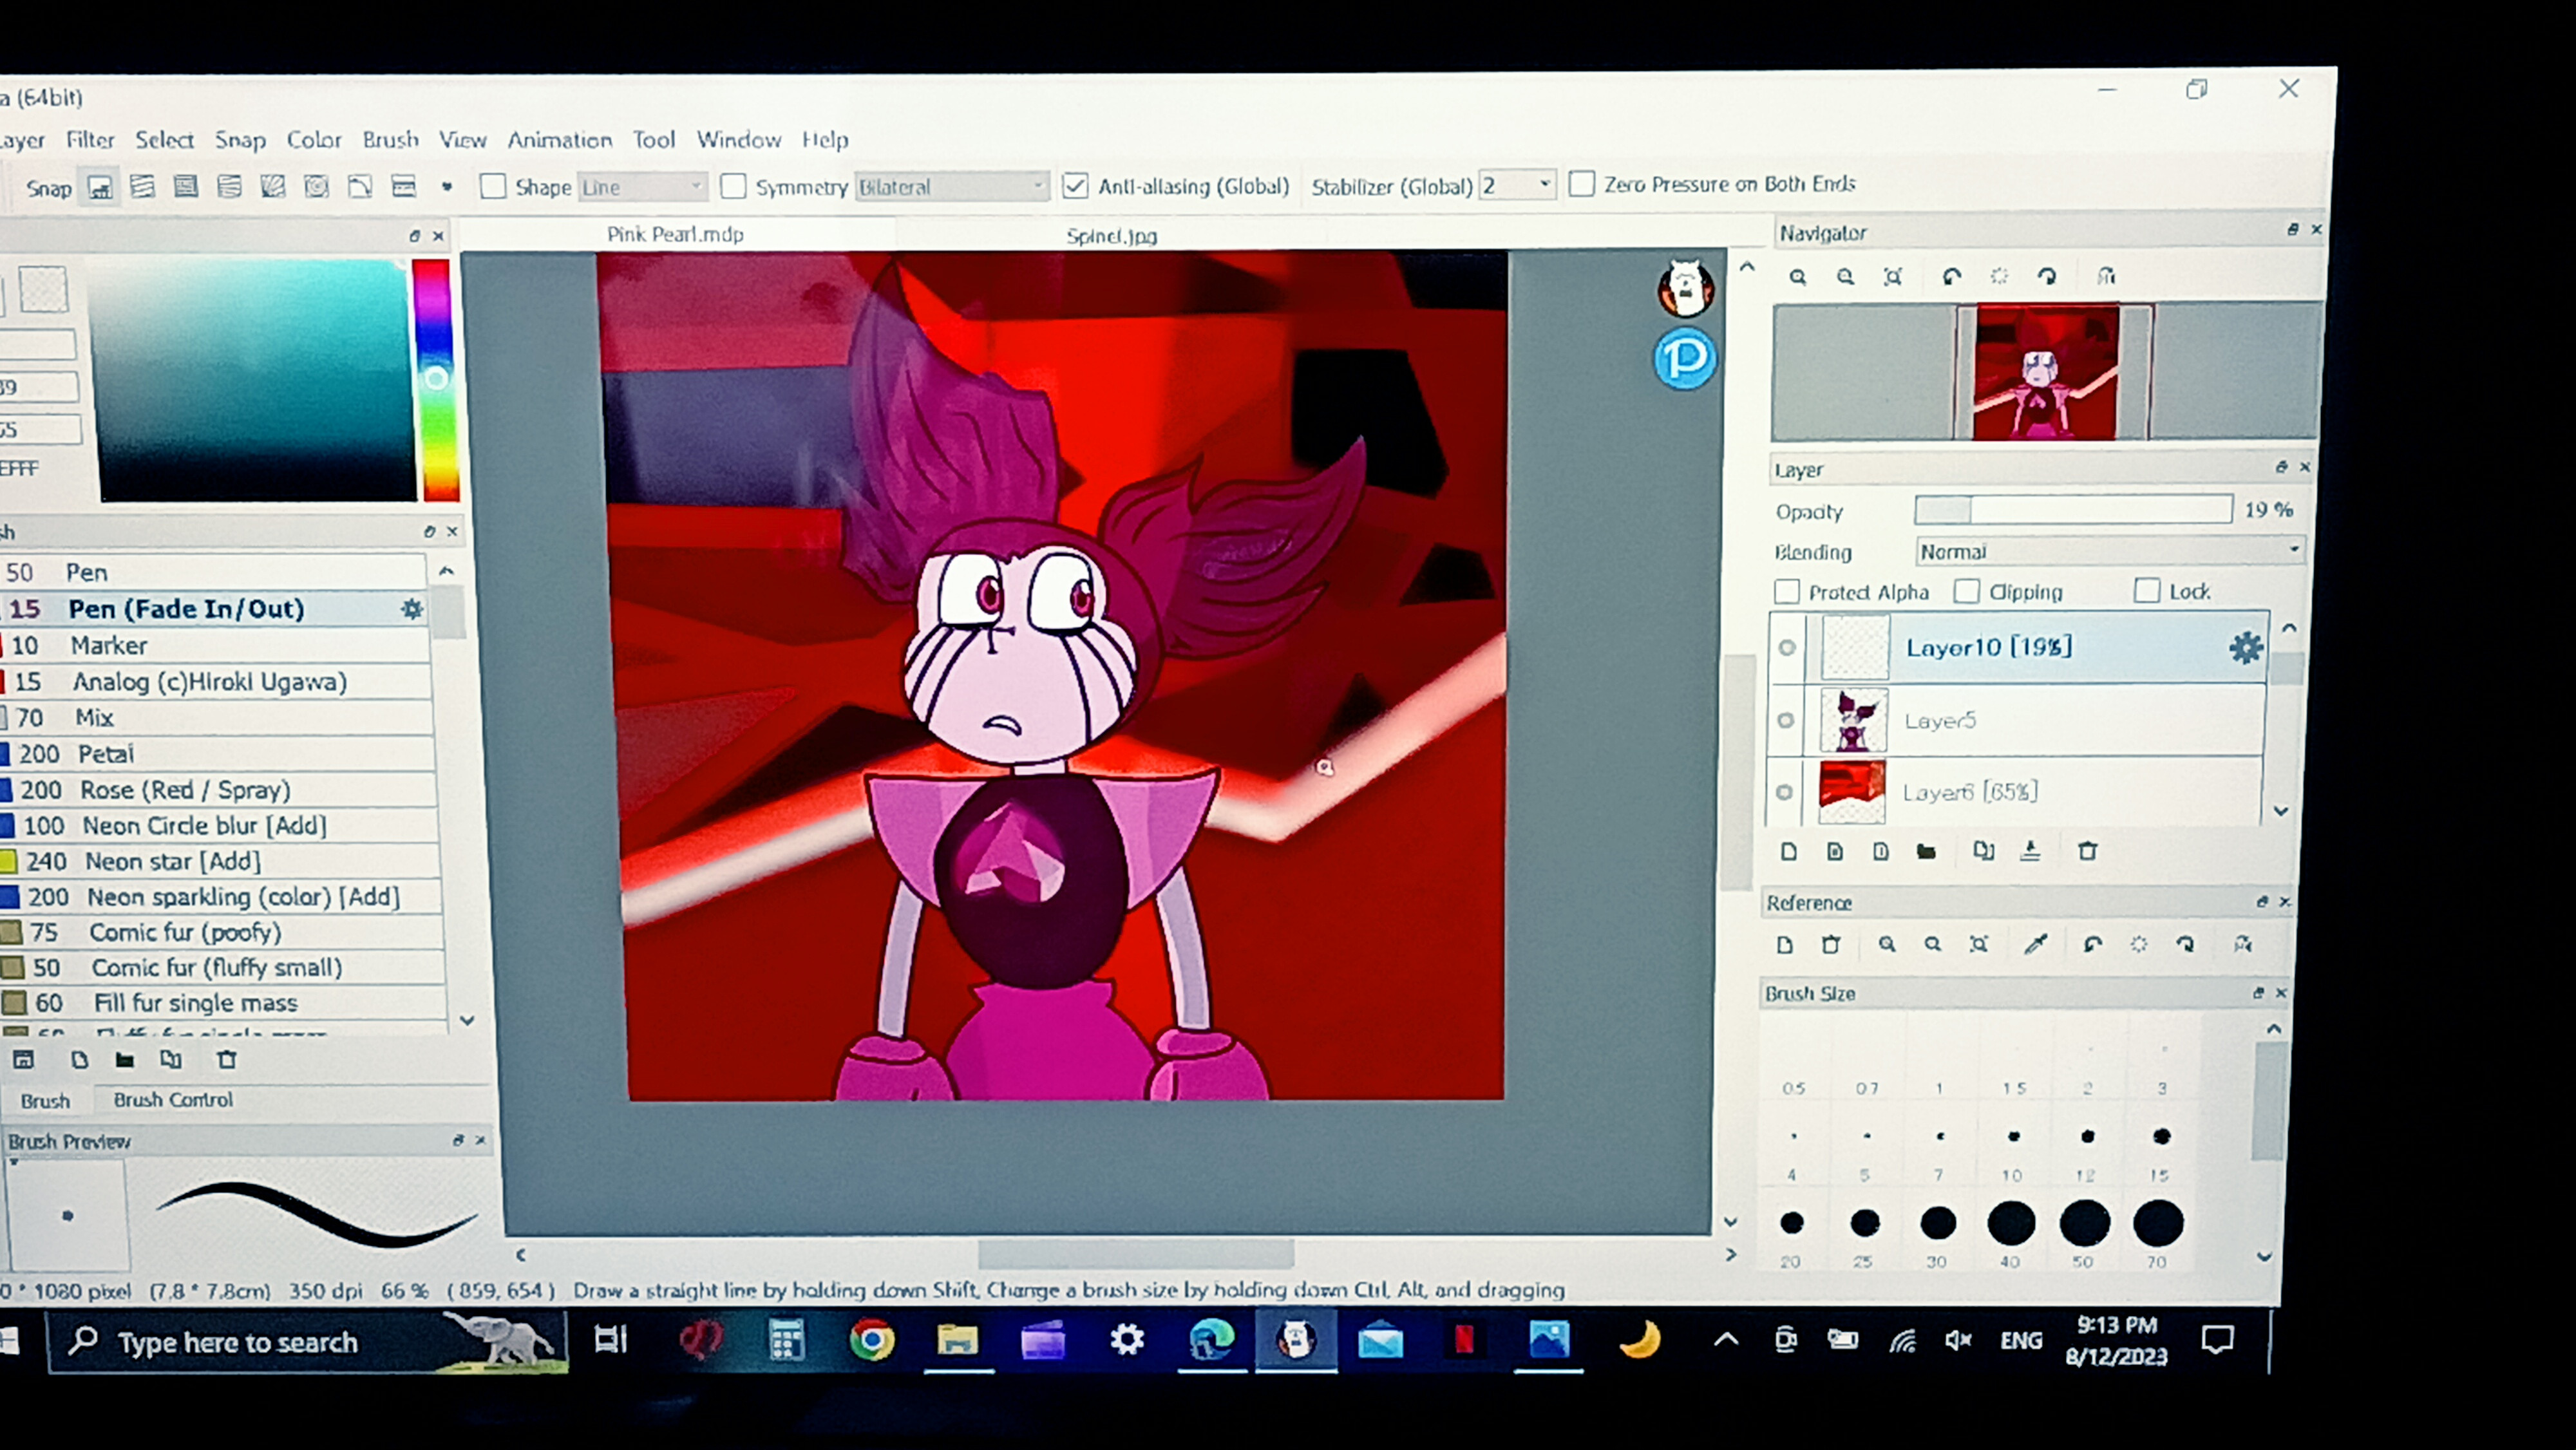Delete the selected brush with trash icon
Image resolution: width=2576 pixels, height=1450 pixels.
point(227,1059)
